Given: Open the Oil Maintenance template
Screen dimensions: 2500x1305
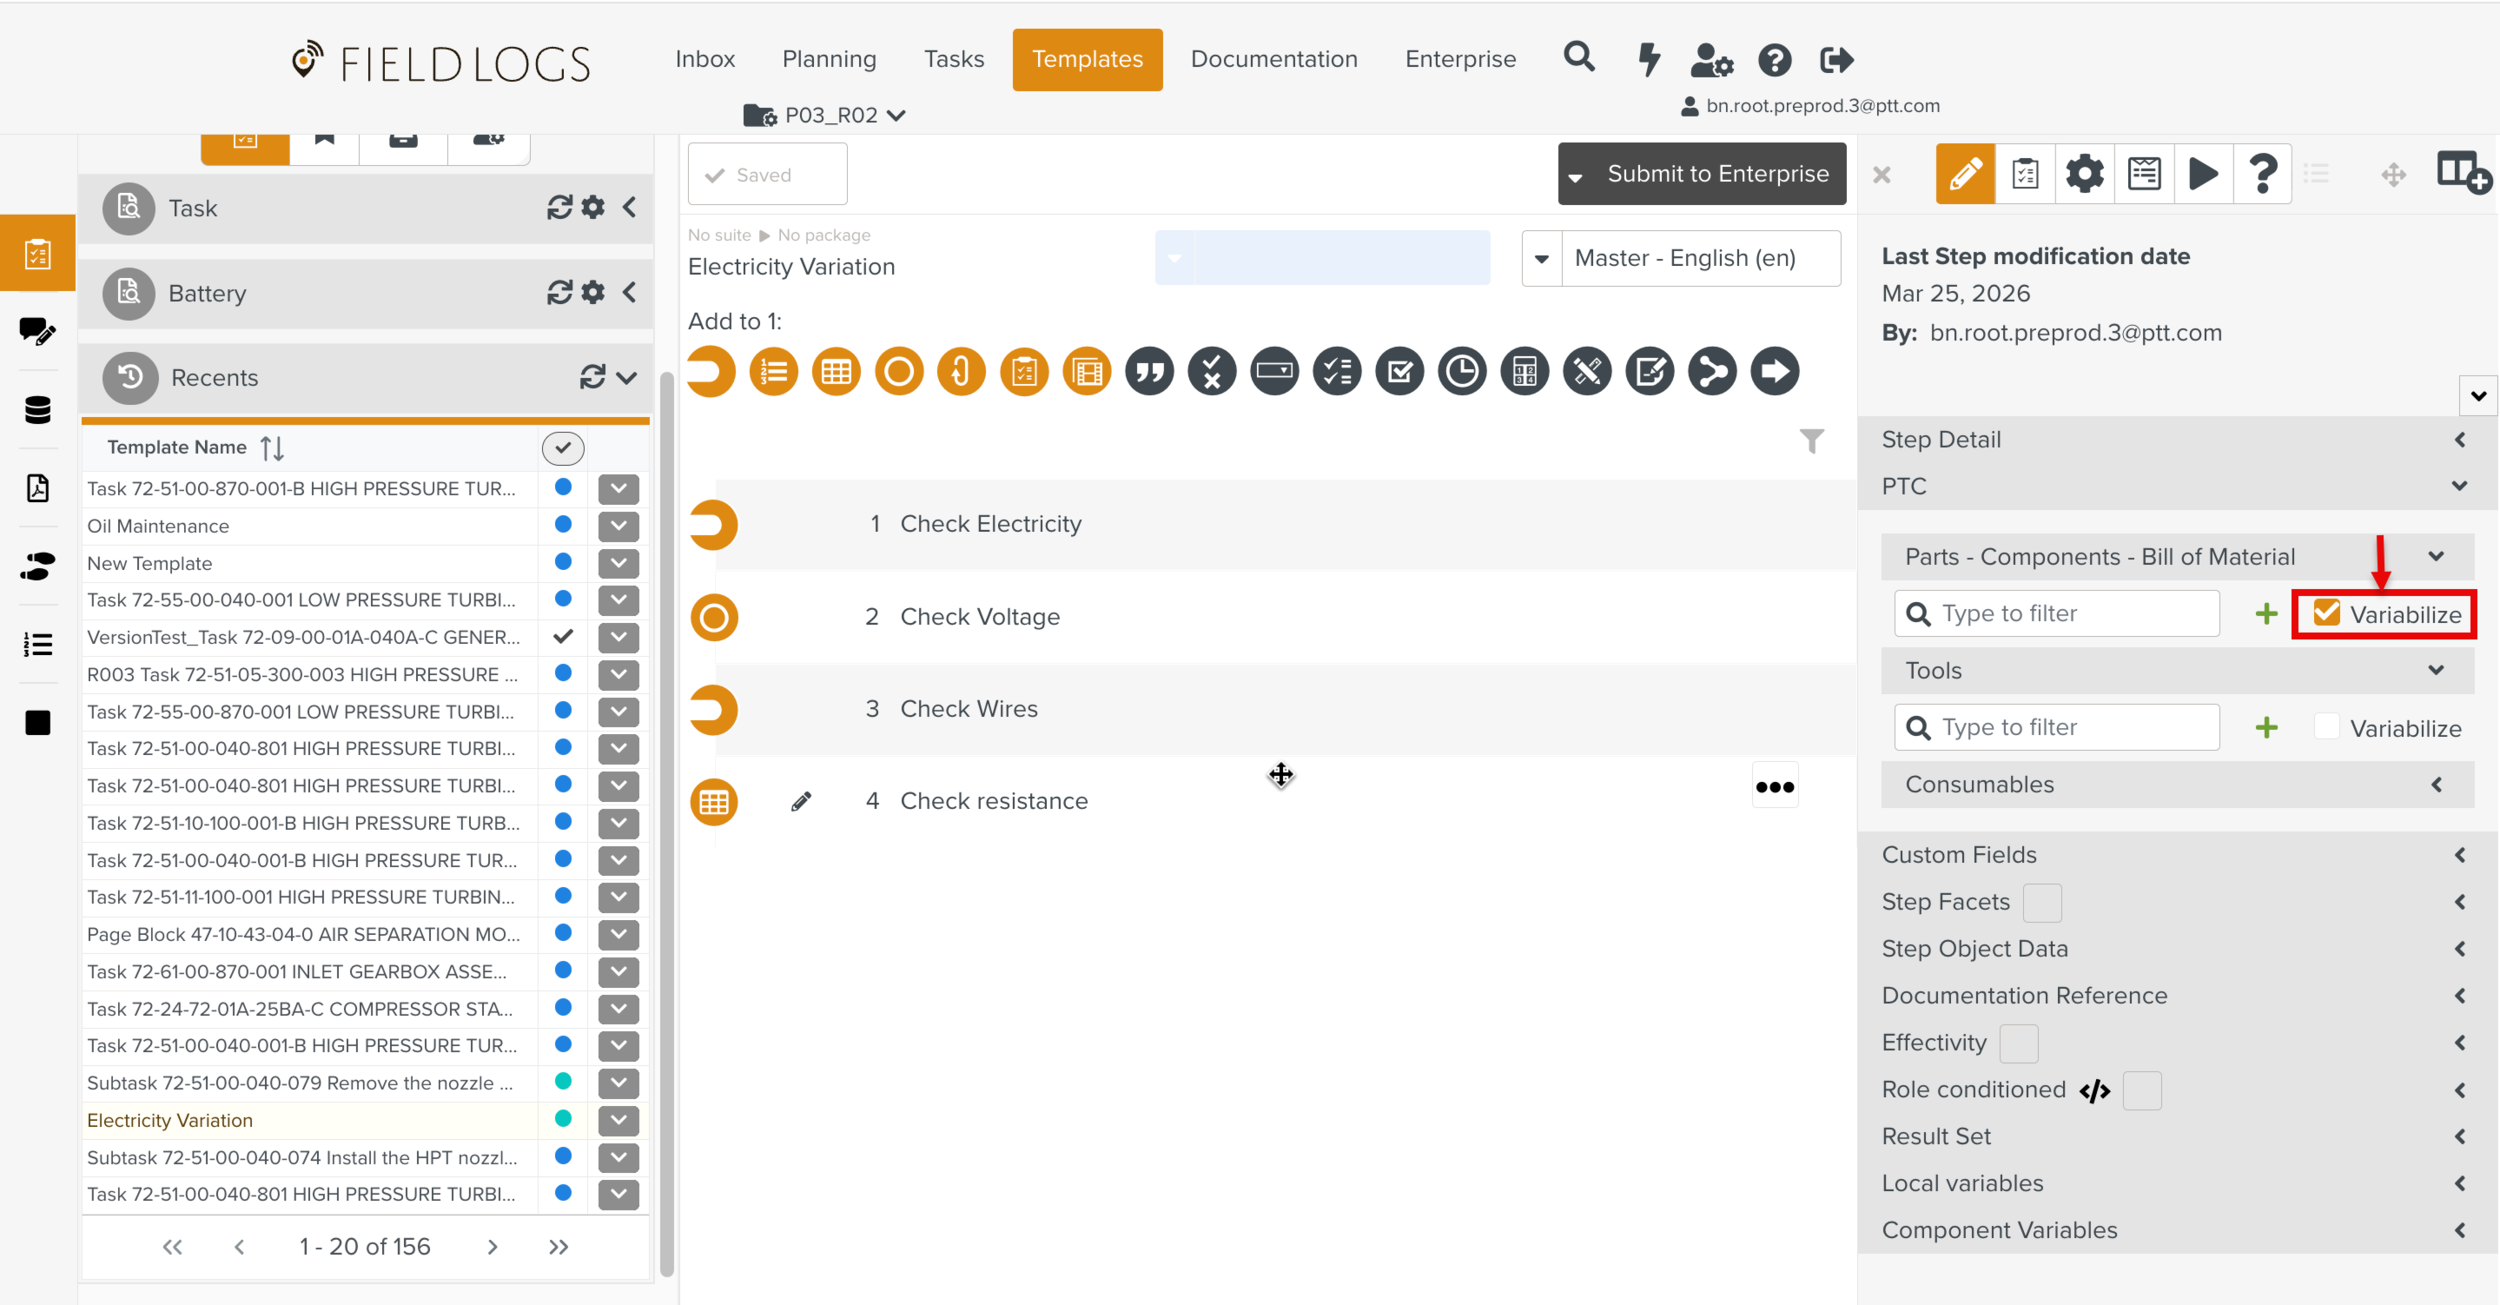Looking at the screenshot, I should tap(158, 526).
